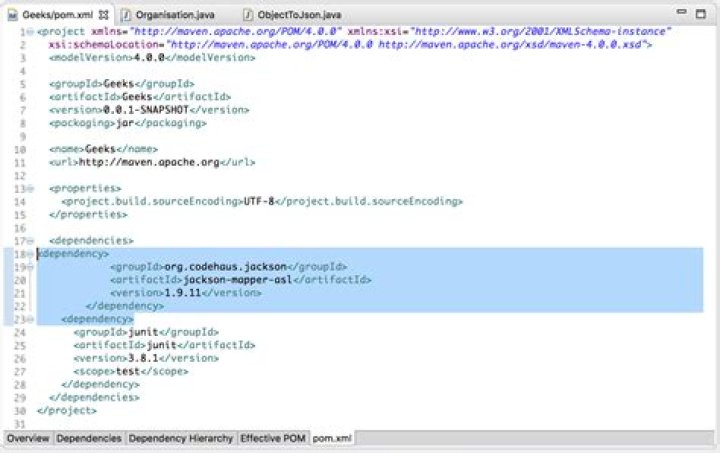The height and width of the screenshot is (453, 720).
Task: Click the pom.xml Maven file icon
Action: (x=12, y=15)
